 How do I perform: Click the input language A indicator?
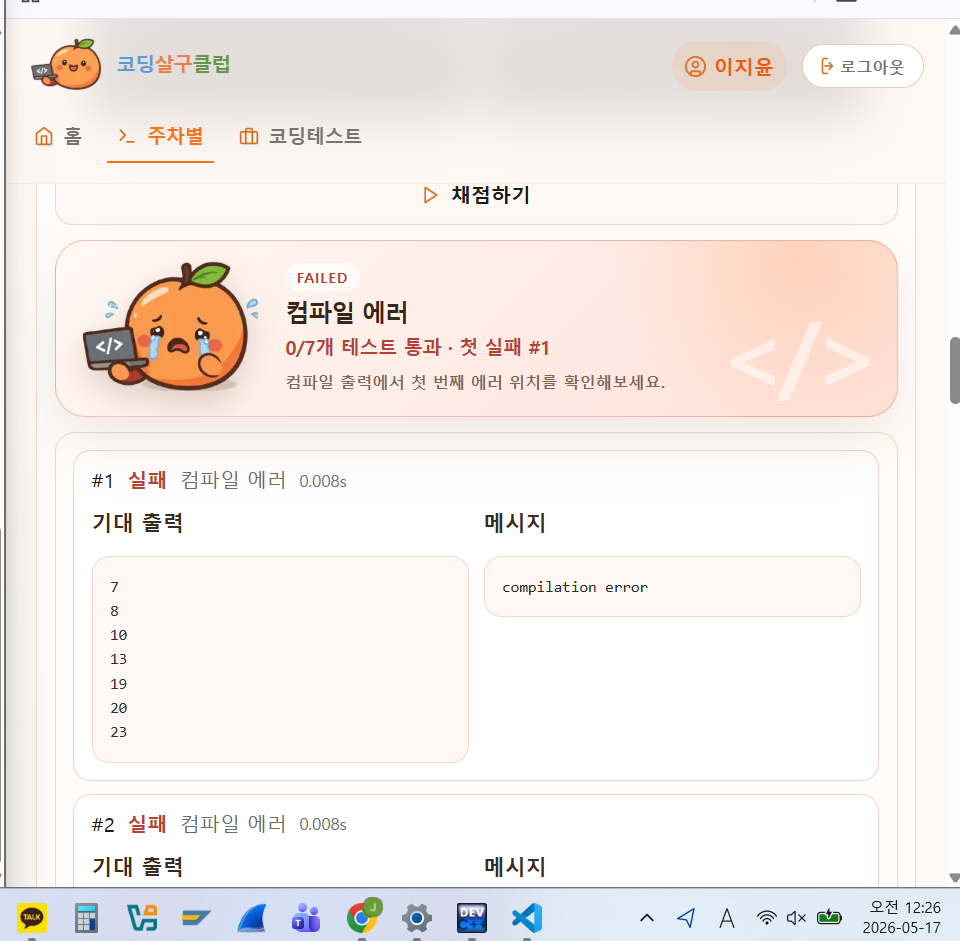(727, 918)
